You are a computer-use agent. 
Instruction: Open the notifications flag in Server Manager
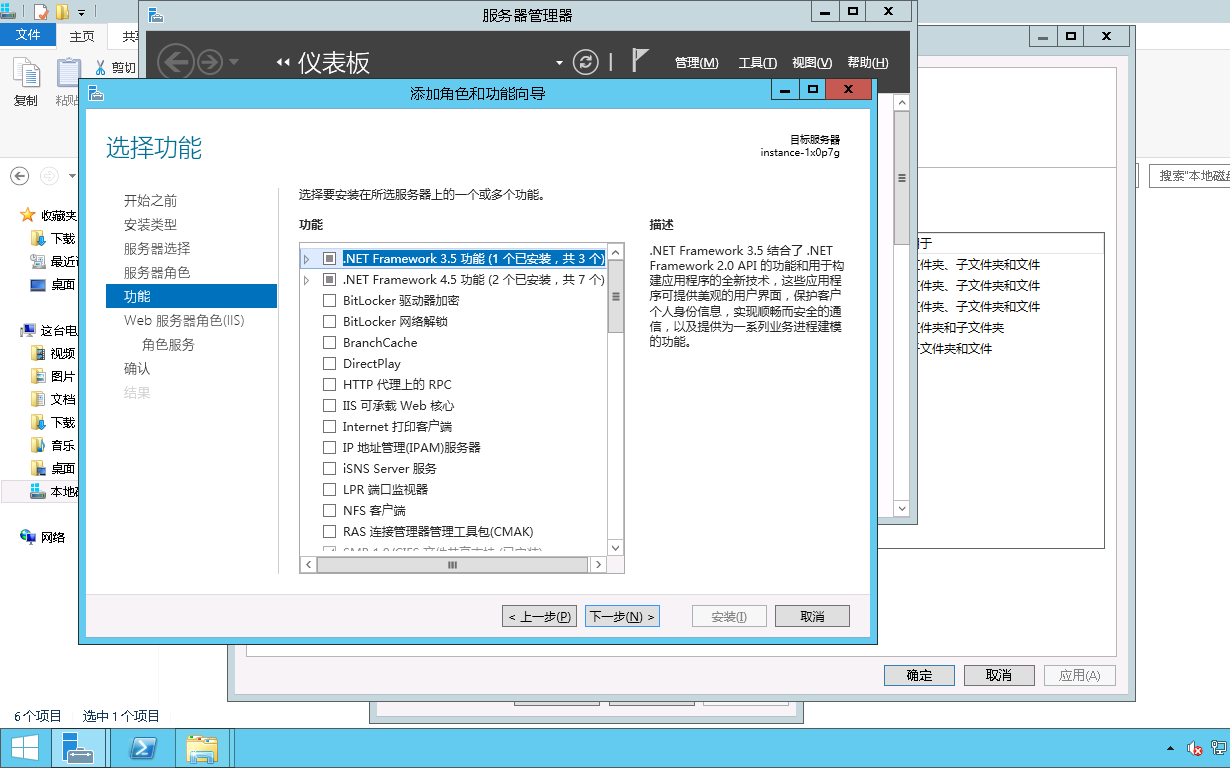[x=641, y=61]
